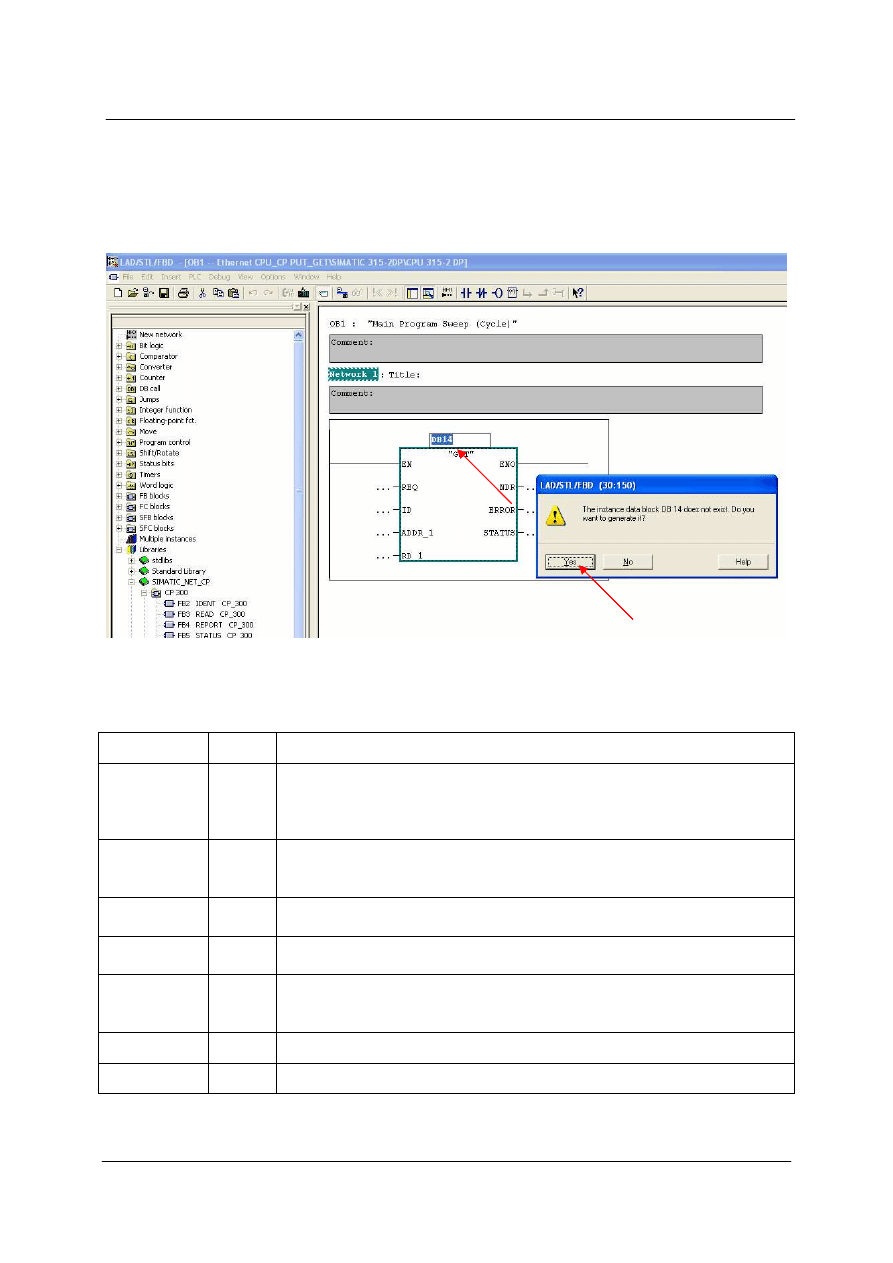Viewport: 893px width, 1263px height.
Task: Expand the Bit logic folder
Action: (x=119, y=345)
